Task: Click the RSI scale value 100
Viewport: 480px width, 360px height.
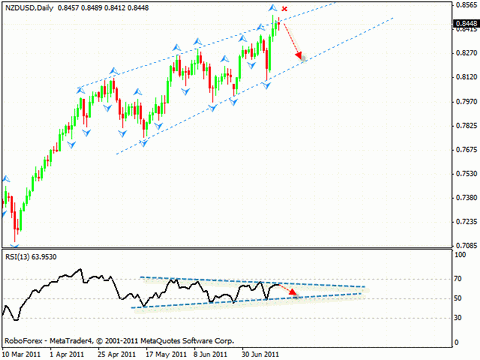Action: [x=460, y=255]
